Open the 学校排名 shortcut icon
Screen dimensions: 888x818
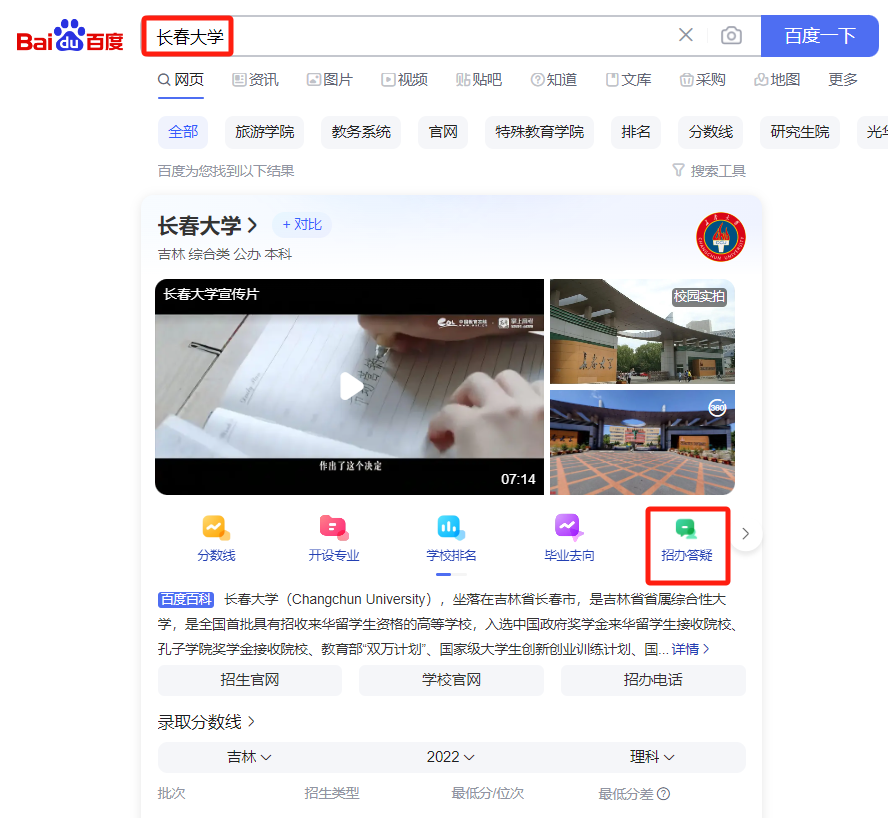[x=451, y=539]
